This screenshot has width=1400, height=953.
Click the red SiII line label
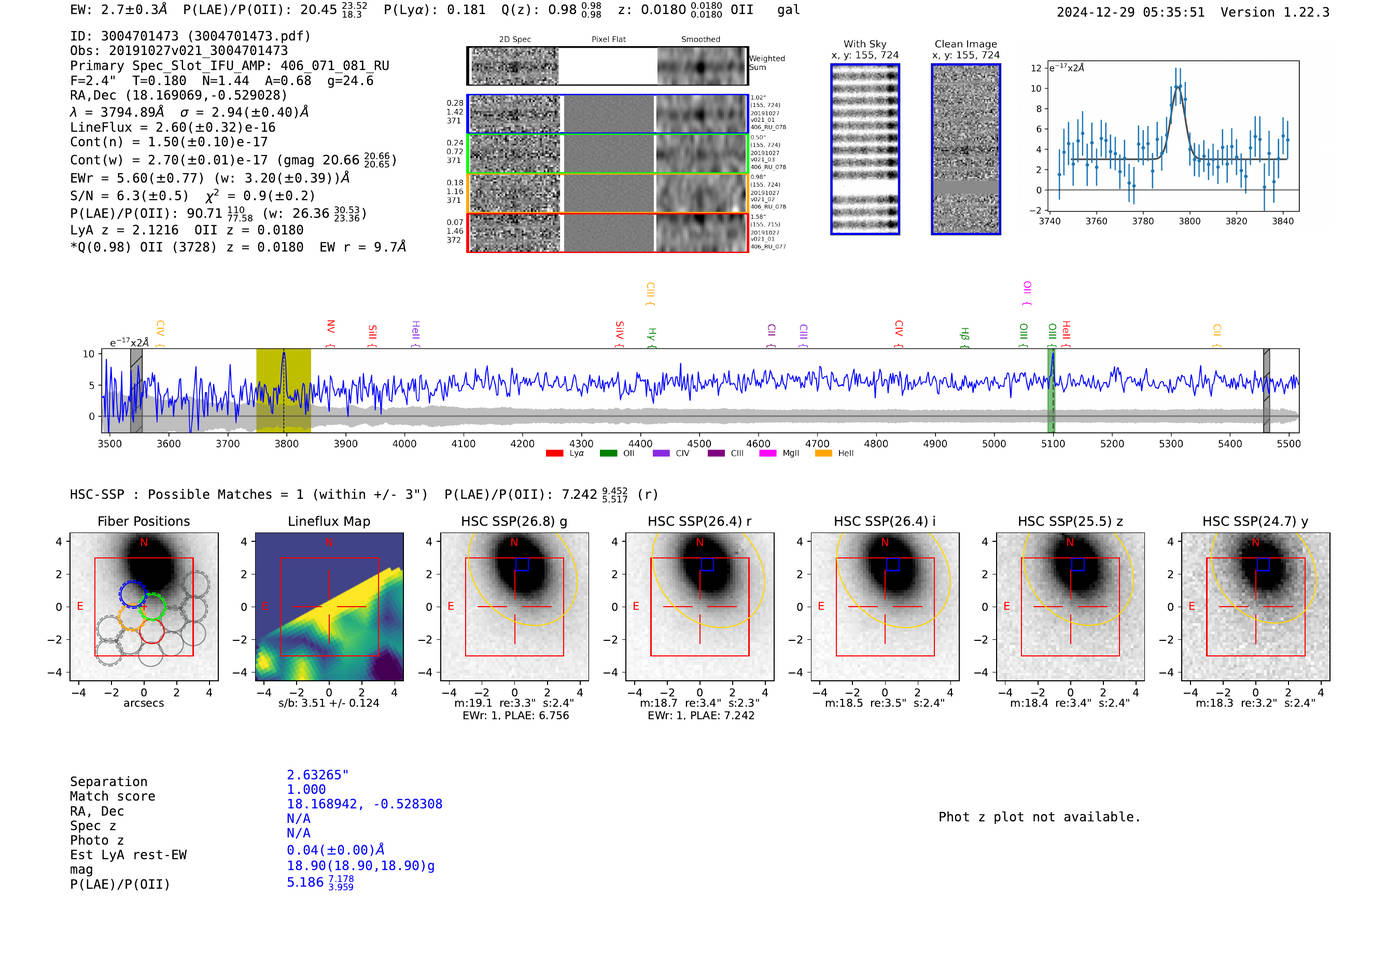coord(373,334)
